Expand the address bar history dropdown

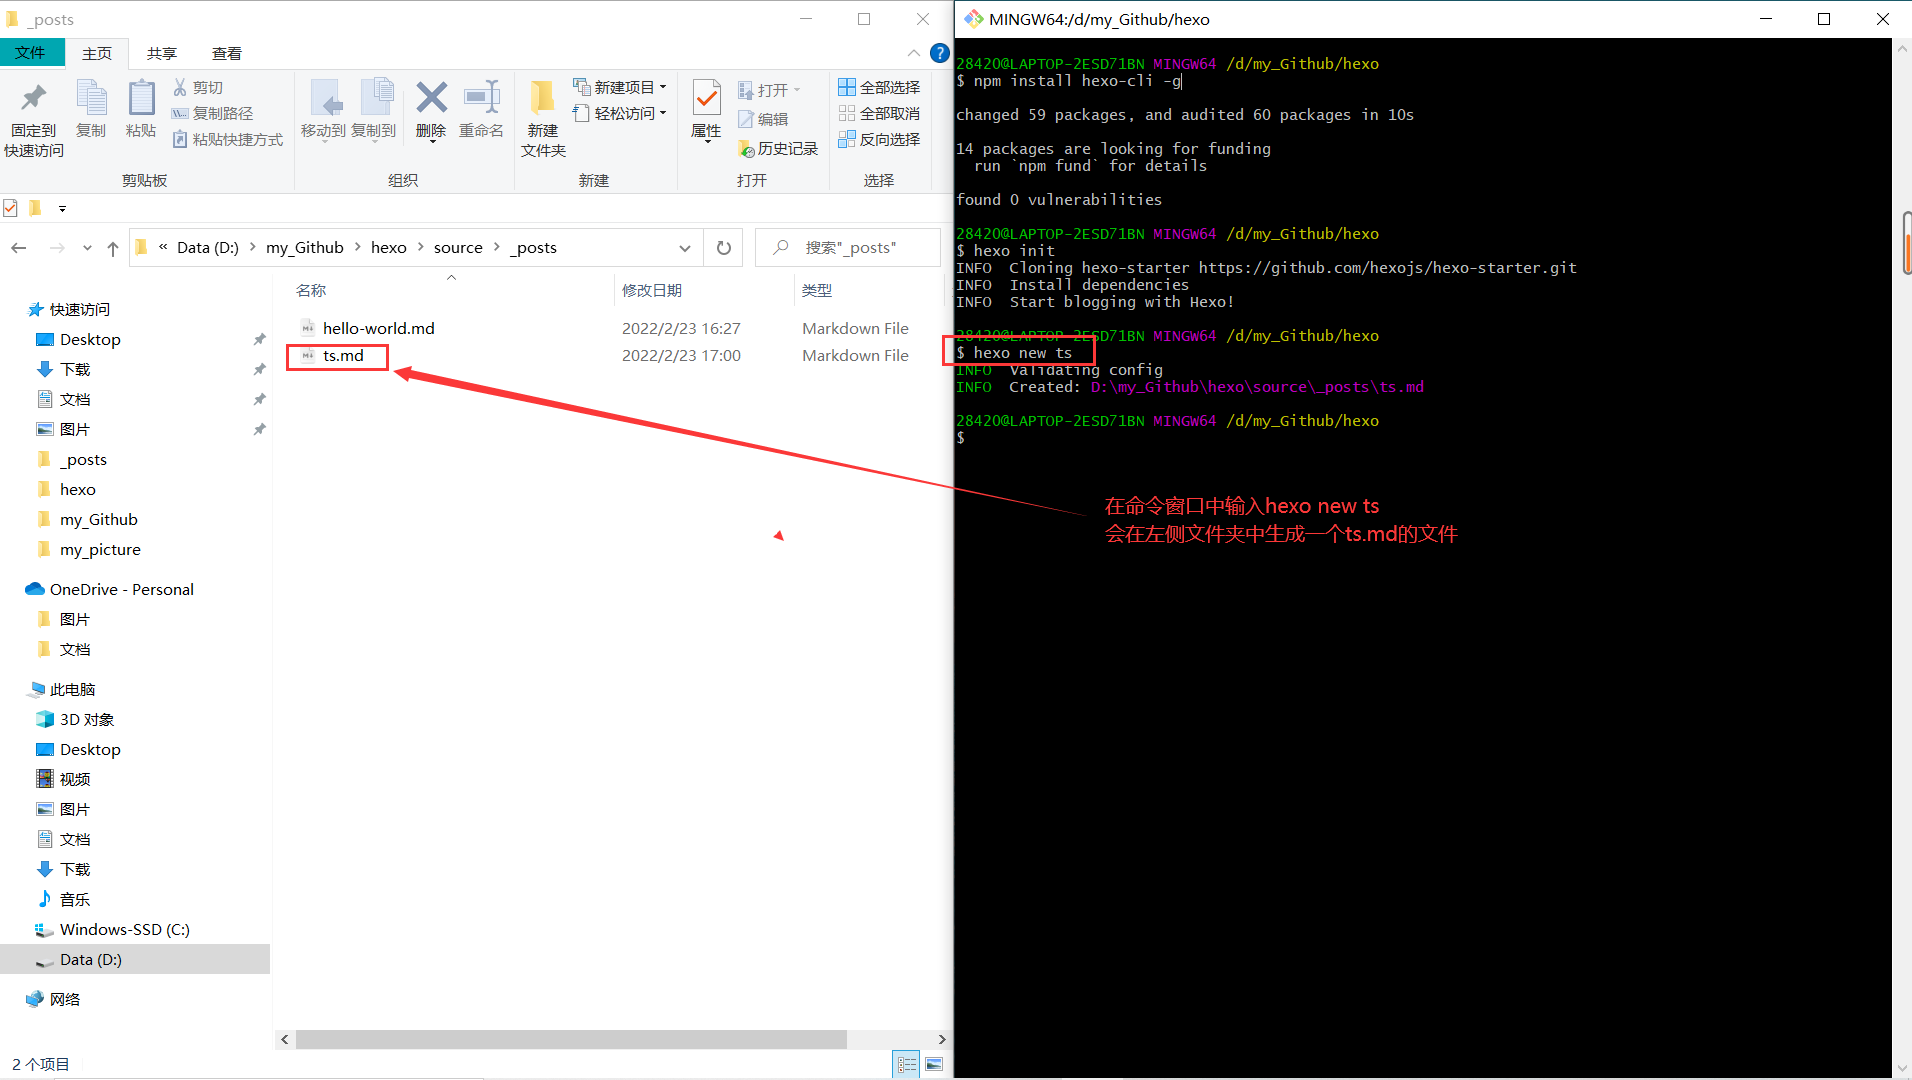685,248
